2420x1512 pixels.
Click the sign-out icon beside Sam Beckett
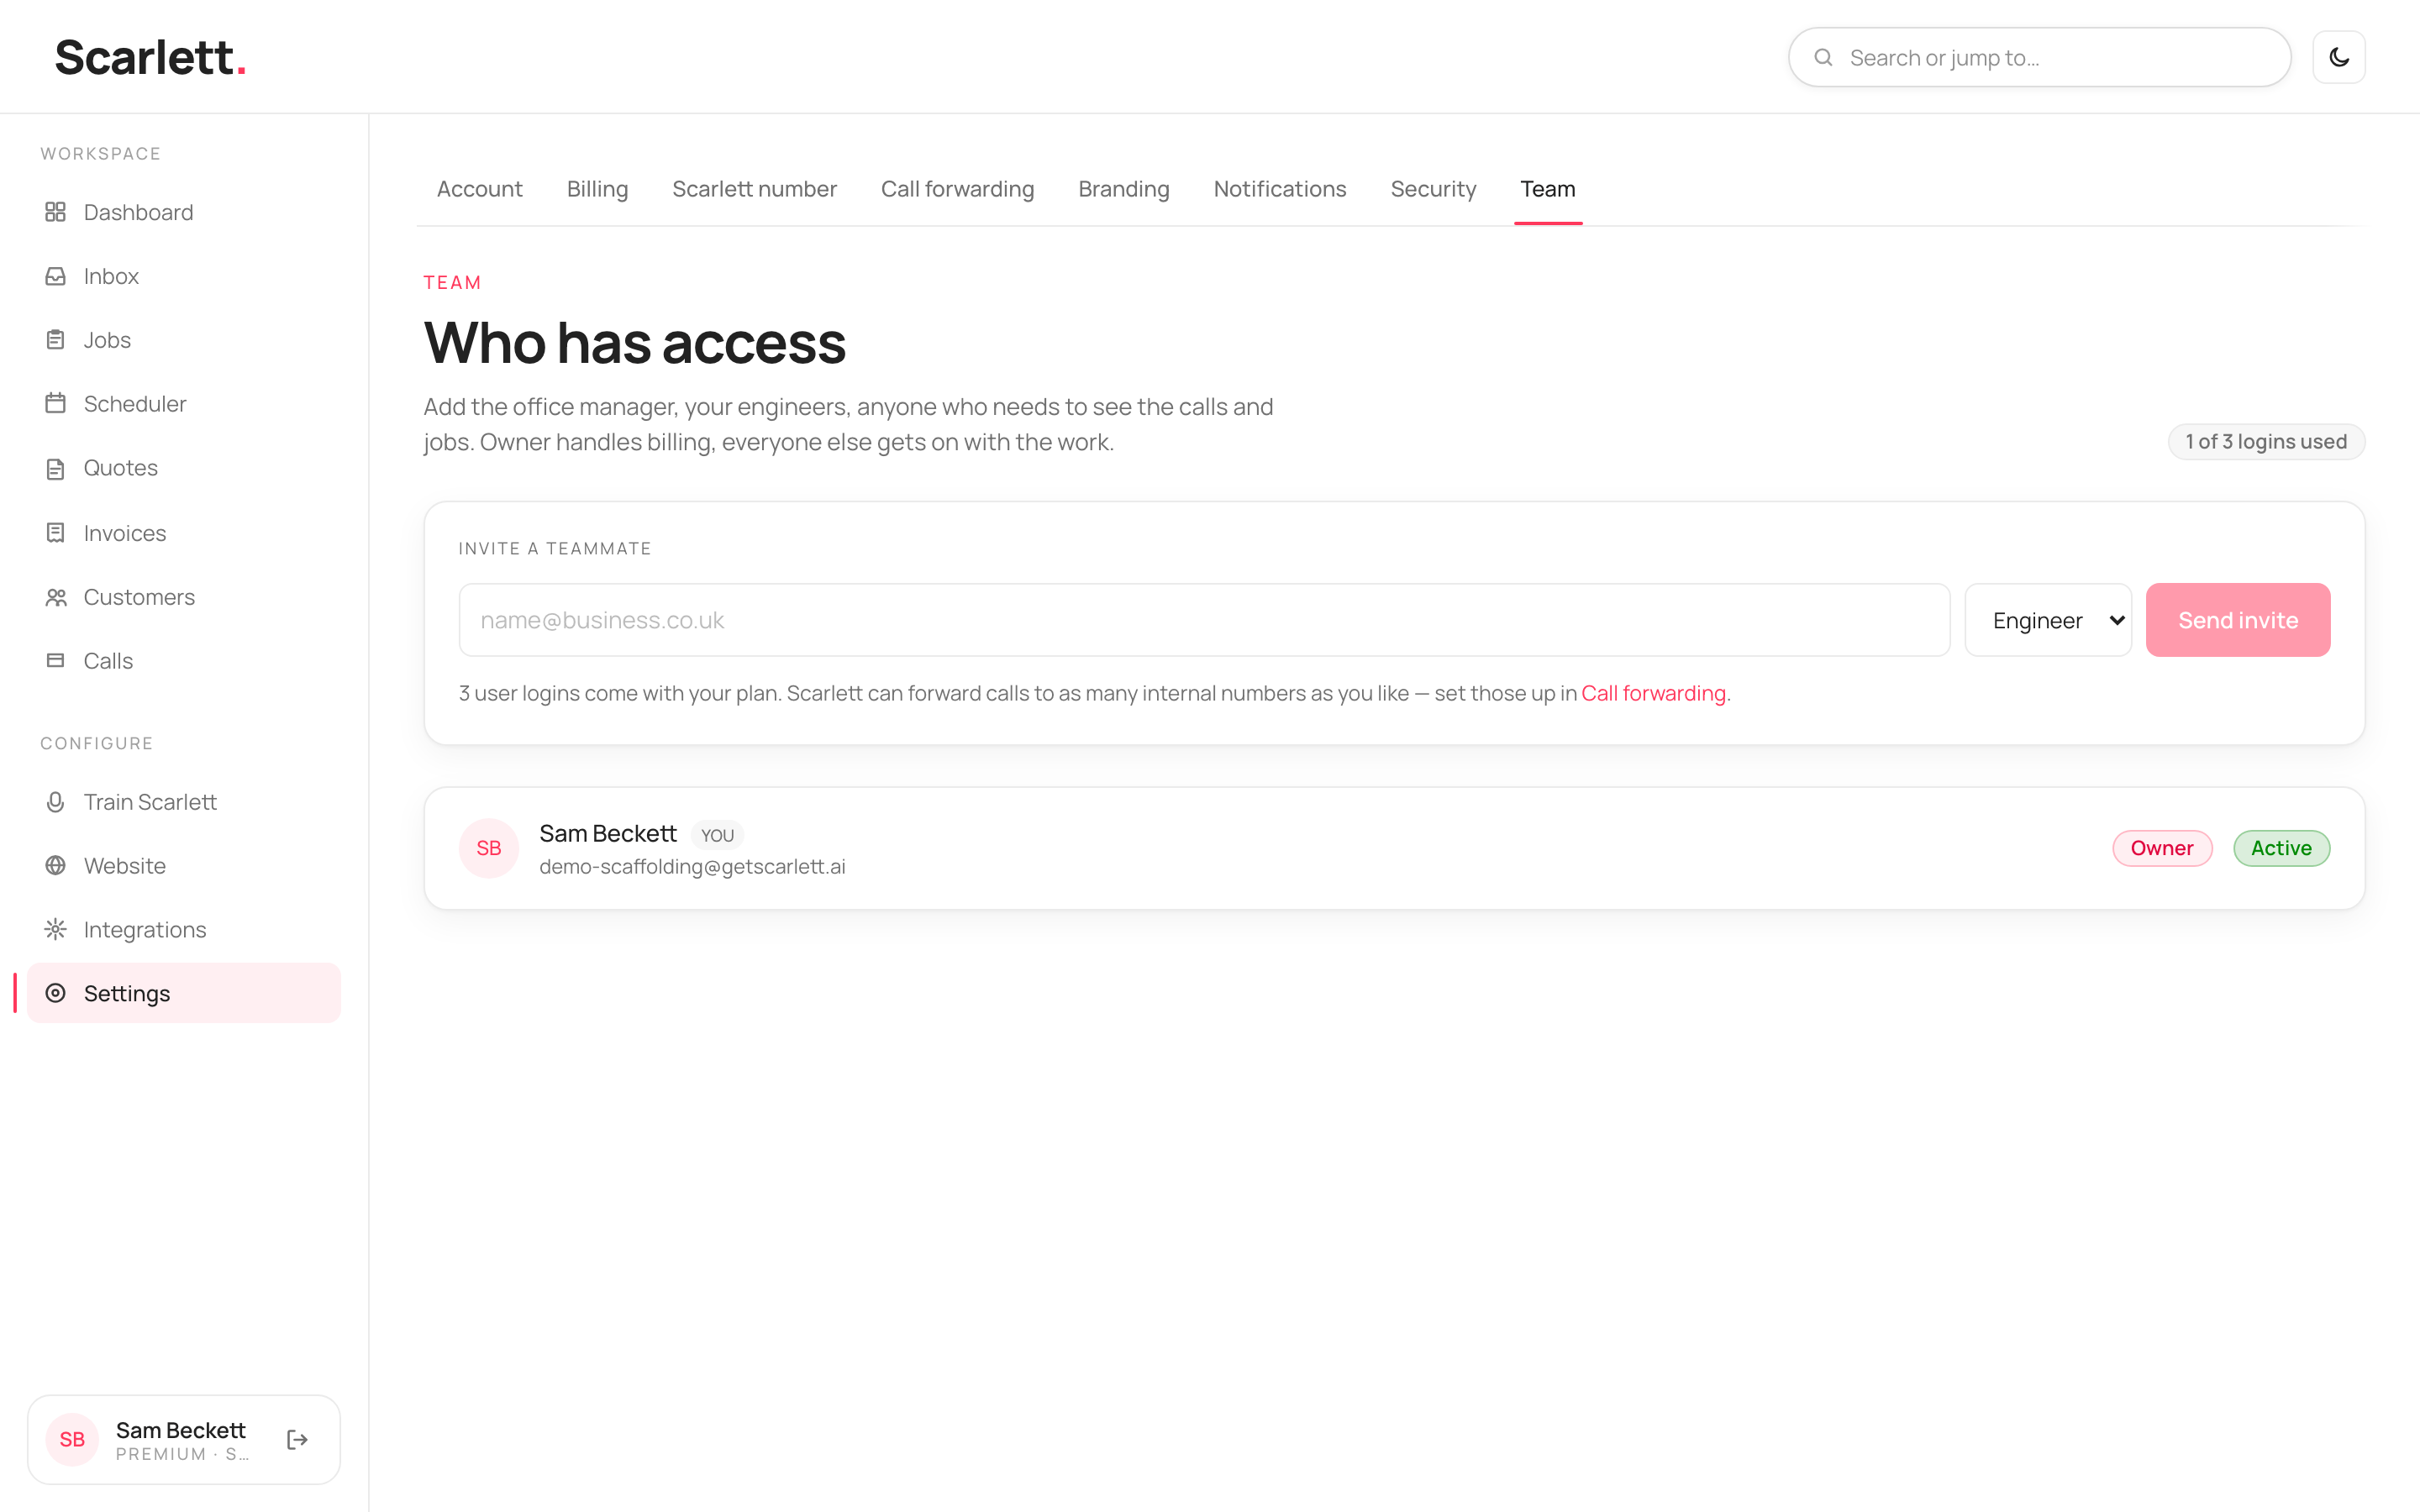click(297, 1439)
